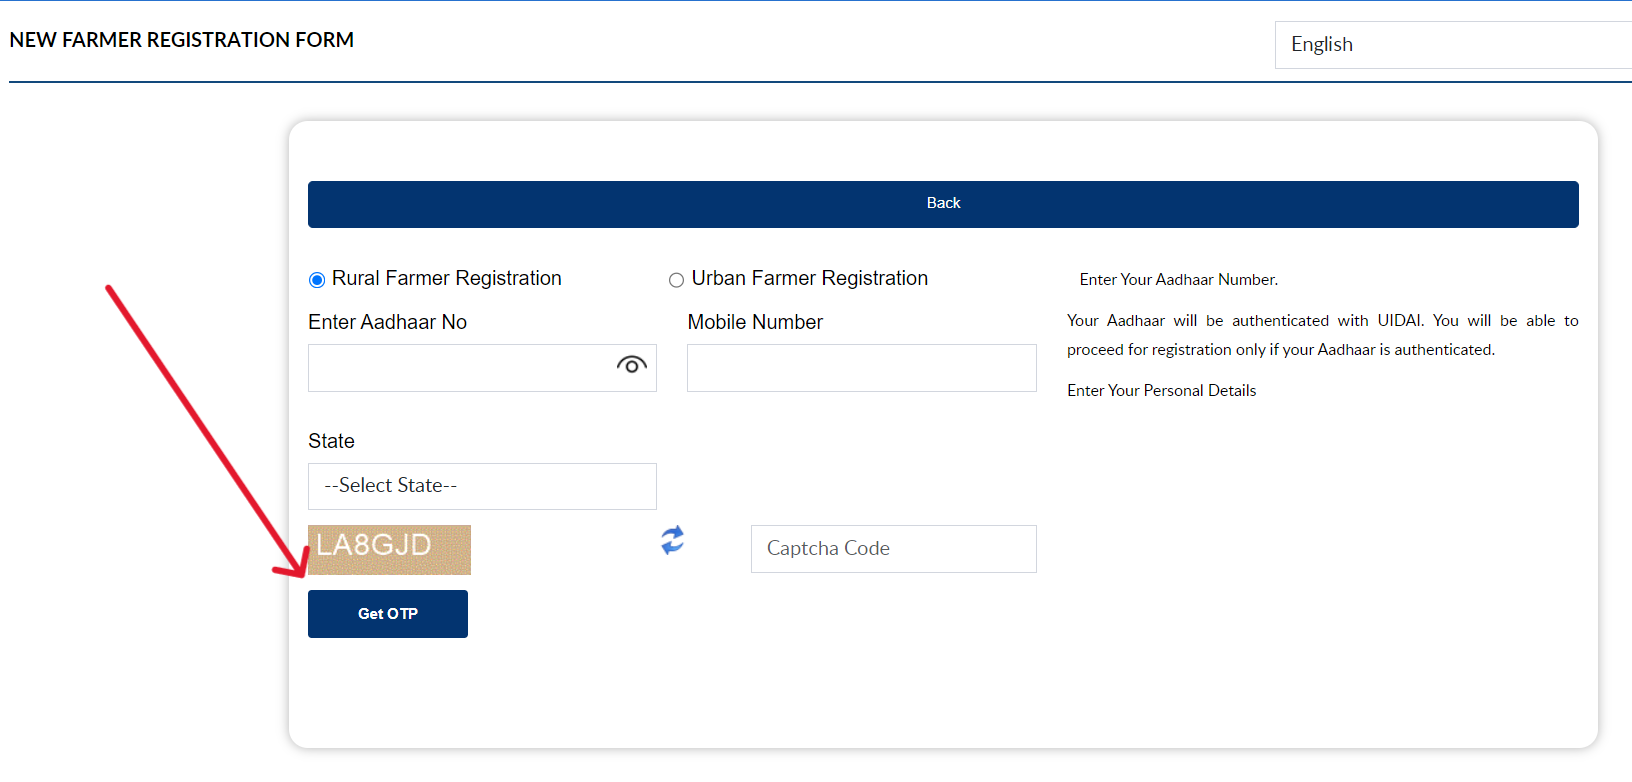Click NEW FARMER REGISTRATION FORM heading
This screenshot has height=782, width=1632.
pyautogui.click(x=181, y=40)
